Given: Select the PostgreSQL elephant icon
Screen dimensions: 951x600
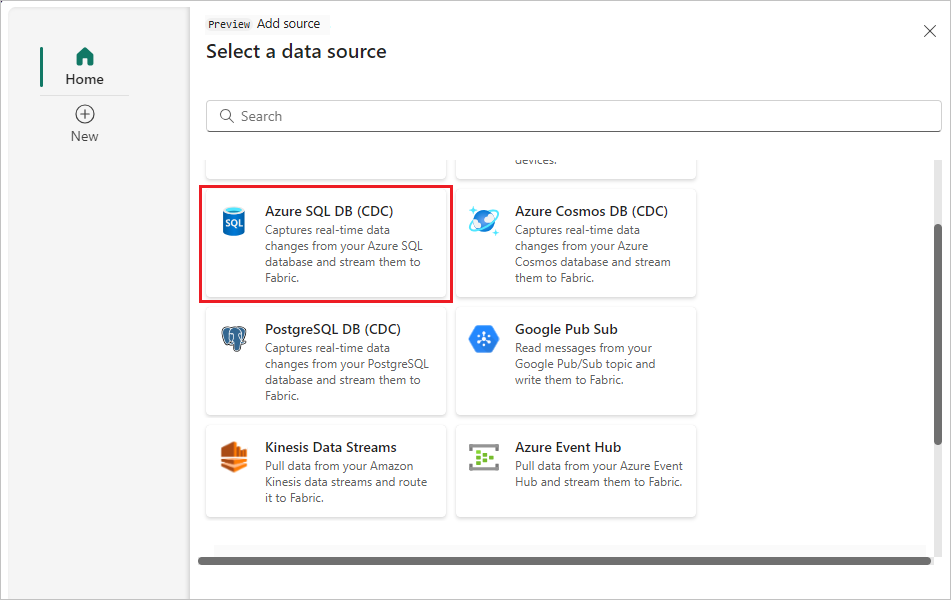Looking at the screenshot, I should pyautogui.click(x=234, y=337).
